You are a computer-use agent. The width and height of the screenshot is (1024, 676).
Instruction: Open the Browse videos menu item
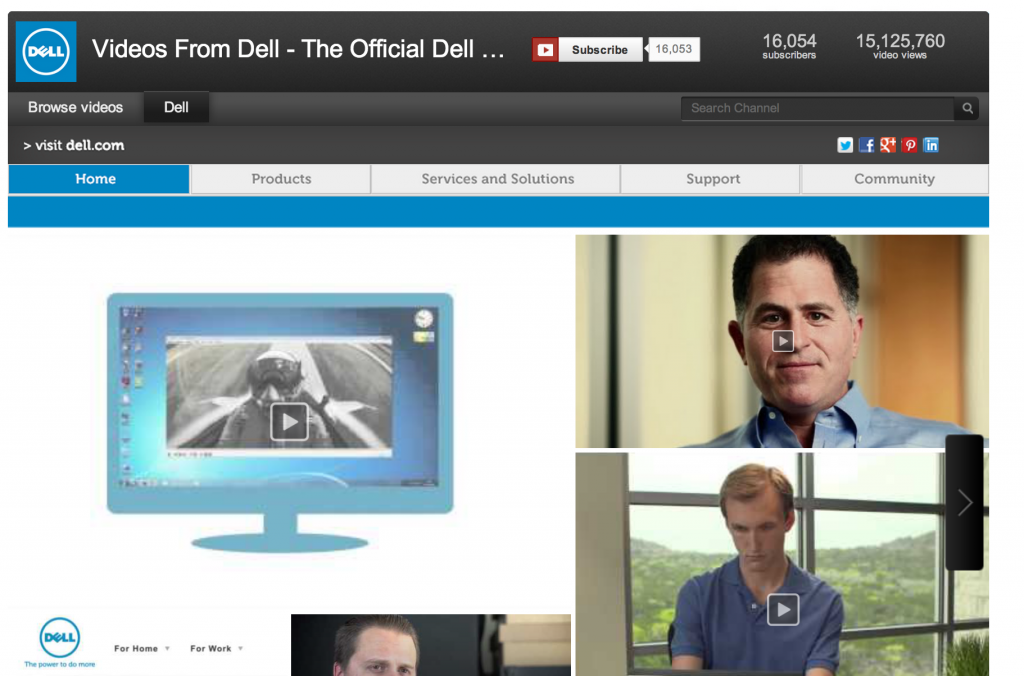(75, 107)
